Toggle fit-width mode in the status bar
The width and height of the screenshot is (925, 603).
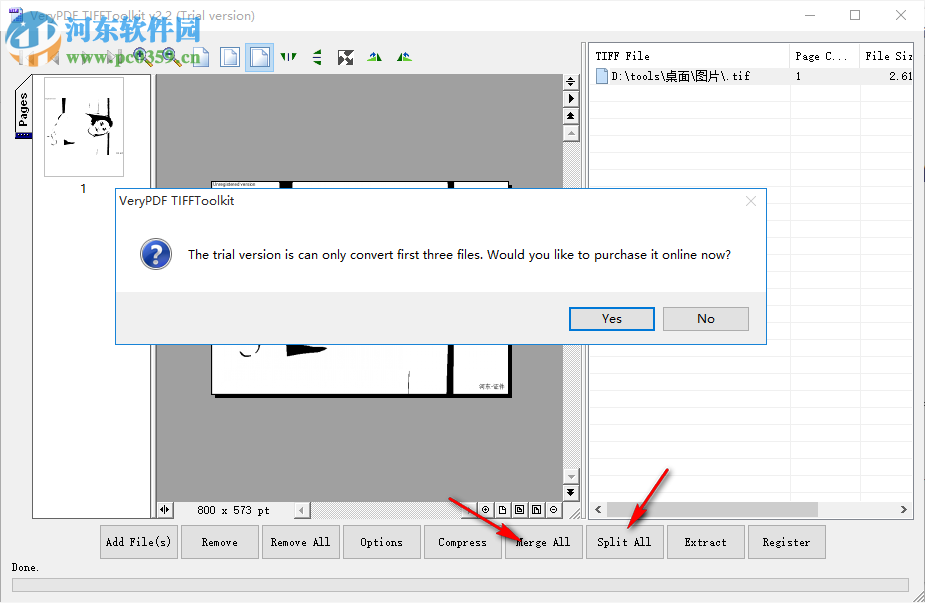(537, 509)
